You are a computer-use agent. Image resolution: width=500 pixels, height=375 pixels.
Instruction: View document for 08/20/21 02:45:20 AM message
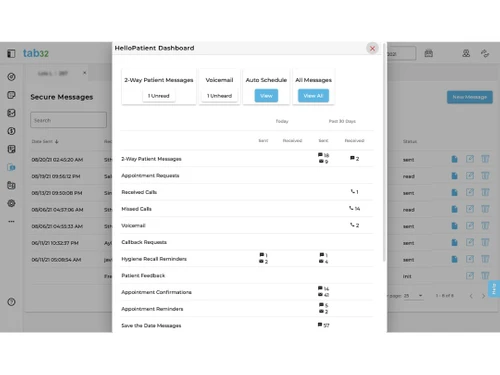454,159
